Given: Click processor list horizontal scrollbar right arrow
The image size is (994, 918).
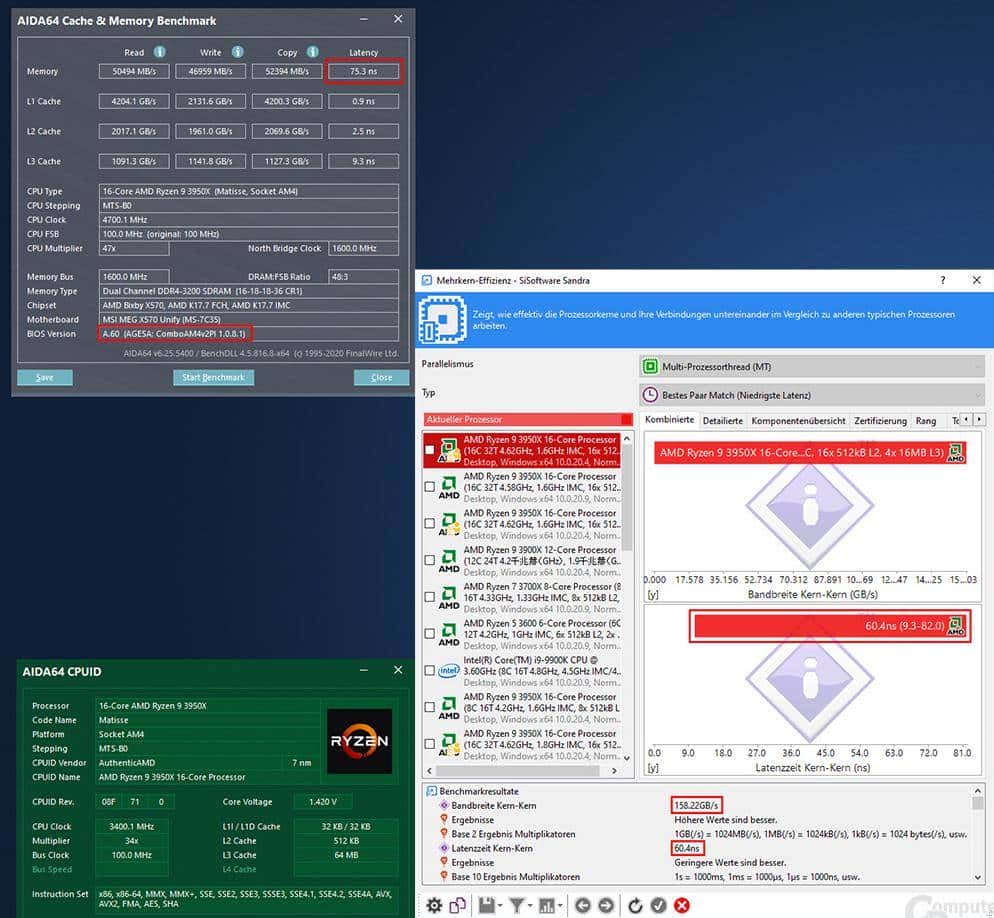Looking at the screenshot, I should tap(614, 771).
